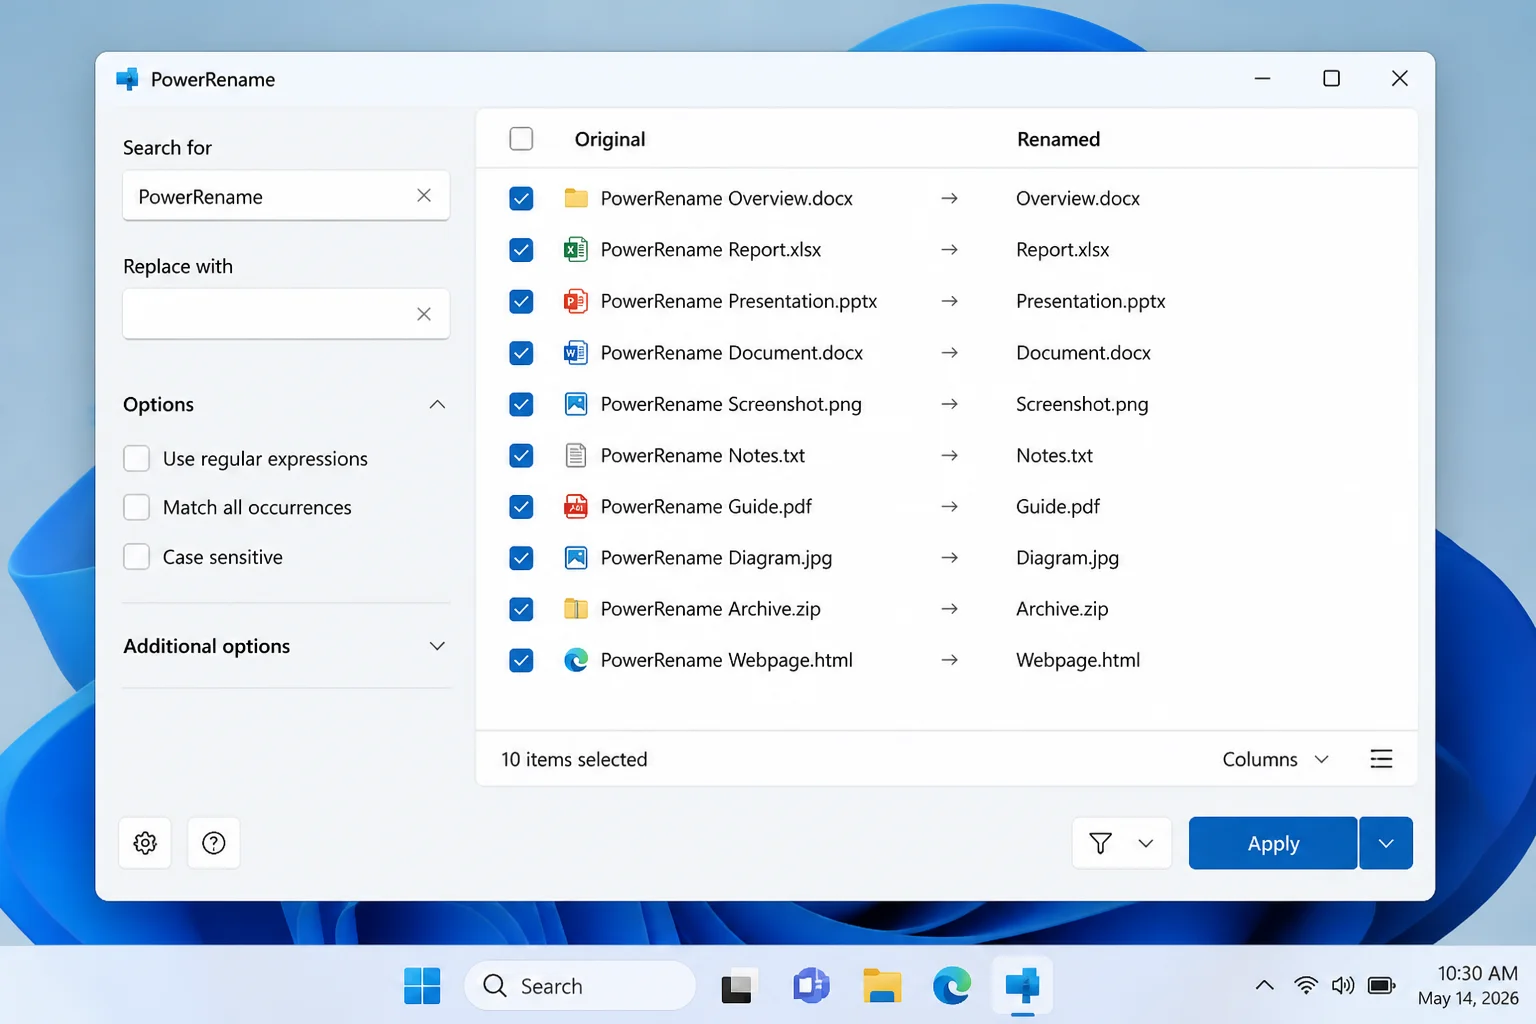Open the Apply split-button dropdown arrow
The height and width of the screenshot is (1024, 1536).
pos(1386,843)
